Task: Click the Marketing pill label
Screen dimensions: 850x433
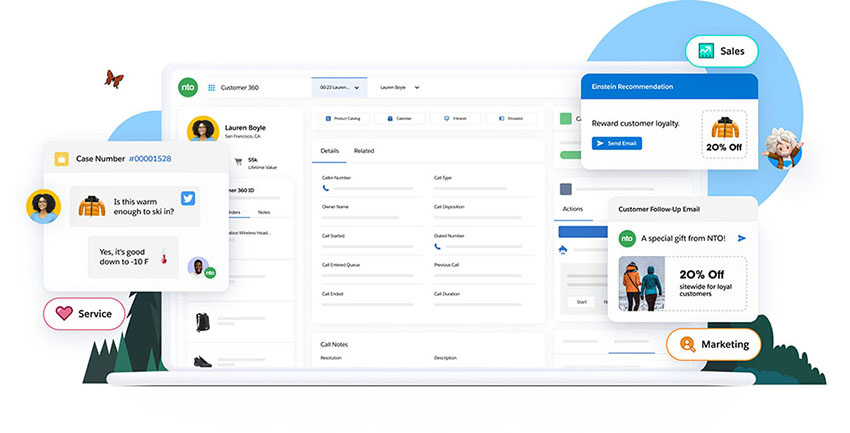Action: (713, 345)
